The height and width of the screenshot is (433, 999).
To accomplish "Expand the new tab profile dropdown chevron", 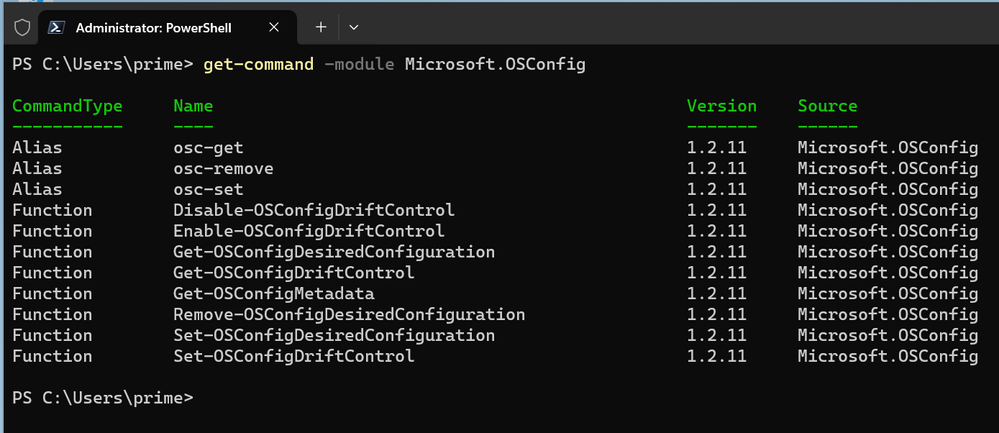I will tap(353, 28).
